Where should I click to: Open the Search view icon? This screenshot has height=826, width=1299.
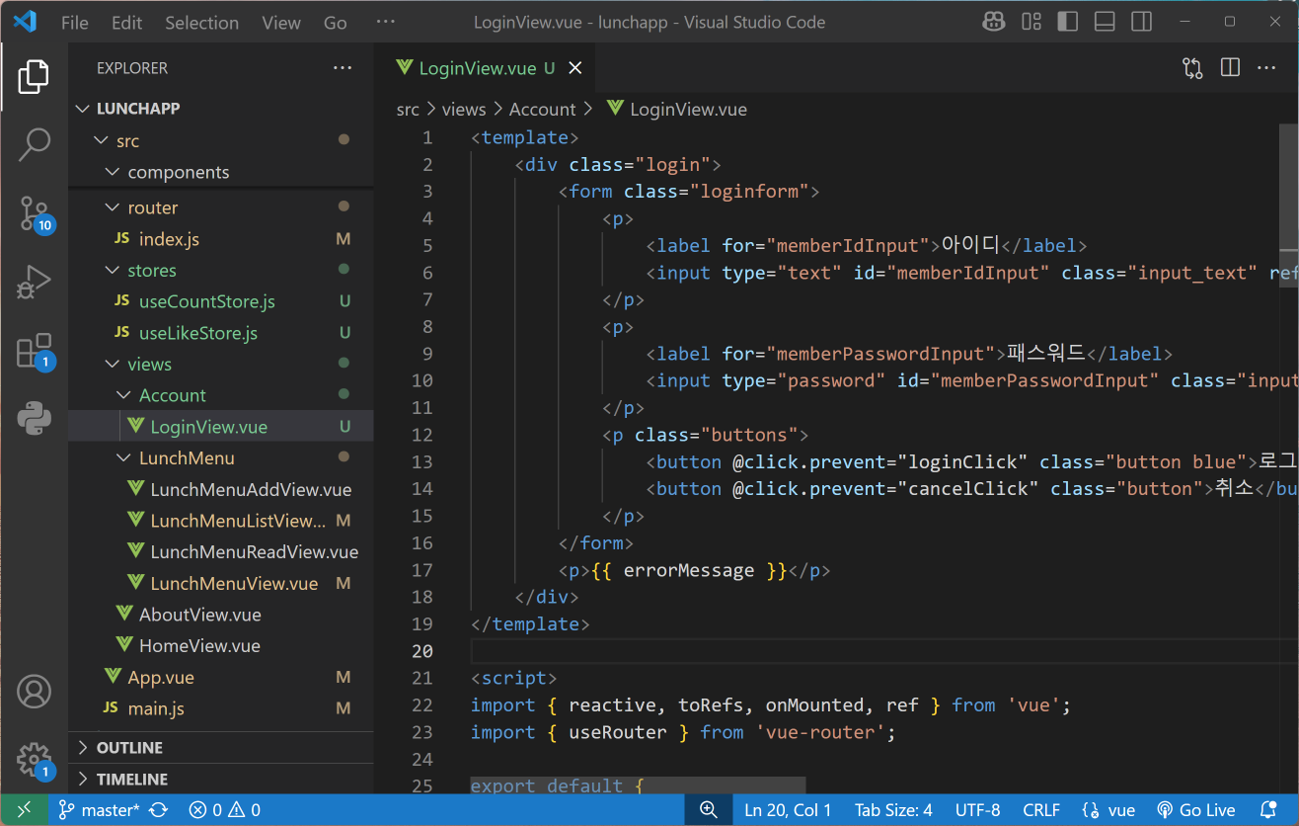[x=34, y=145]
